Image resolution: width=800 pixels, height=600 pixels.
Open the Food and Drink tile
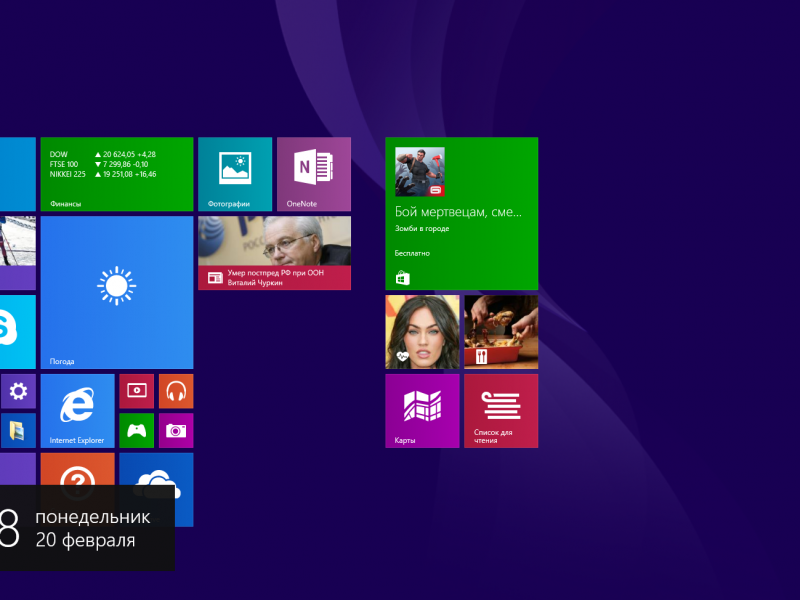pyautogui.click(x=501, y=332)
